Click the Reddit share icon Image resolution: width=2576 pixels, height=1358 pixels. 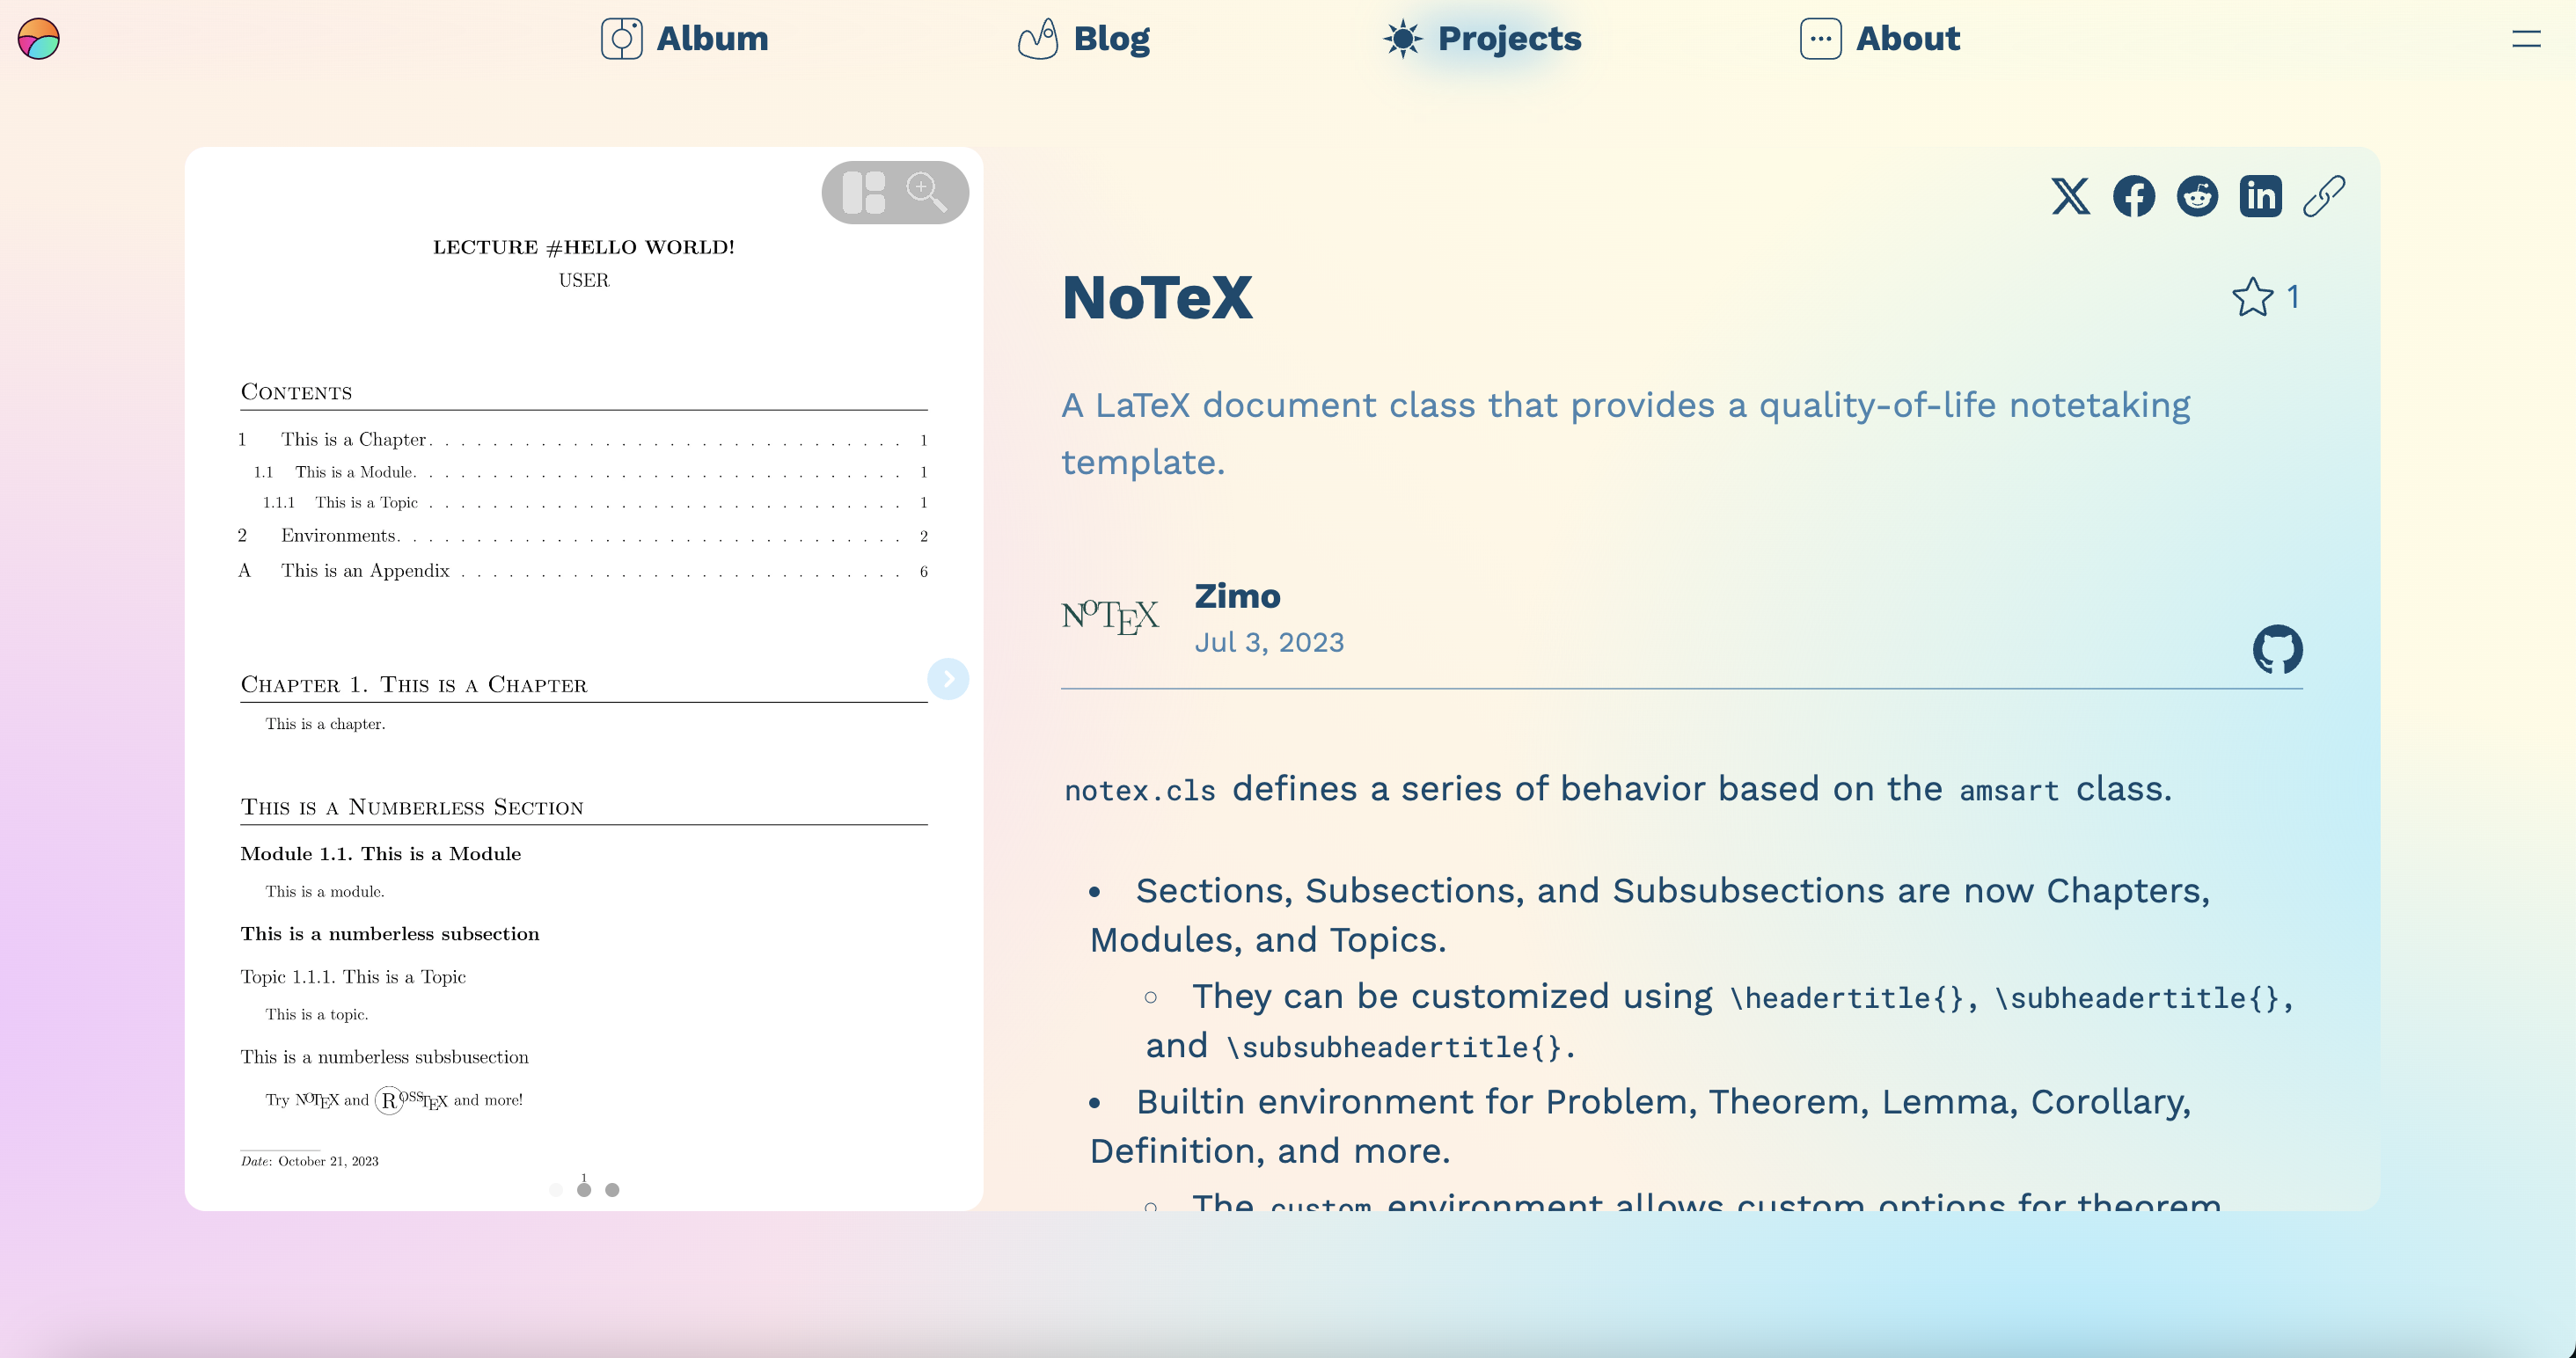[2197, 196]
